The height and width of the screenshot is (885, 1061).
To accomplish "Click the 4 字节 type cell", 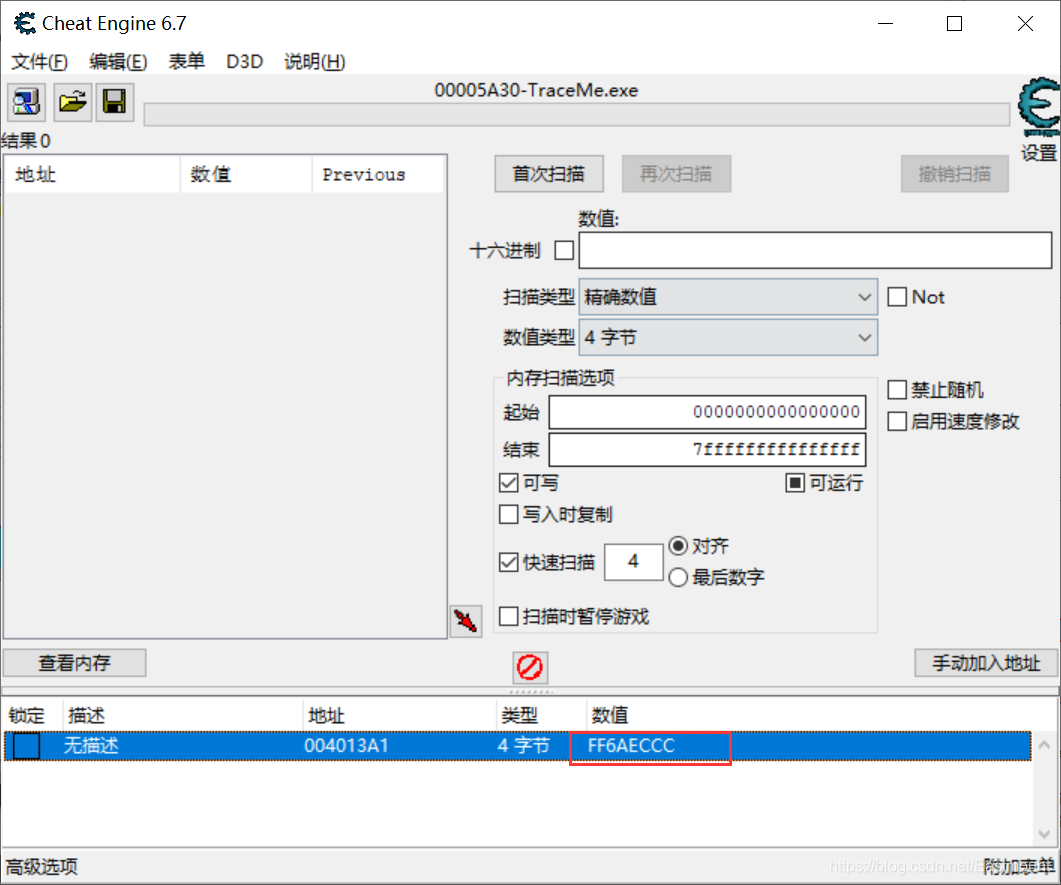I will coord(523,746).
